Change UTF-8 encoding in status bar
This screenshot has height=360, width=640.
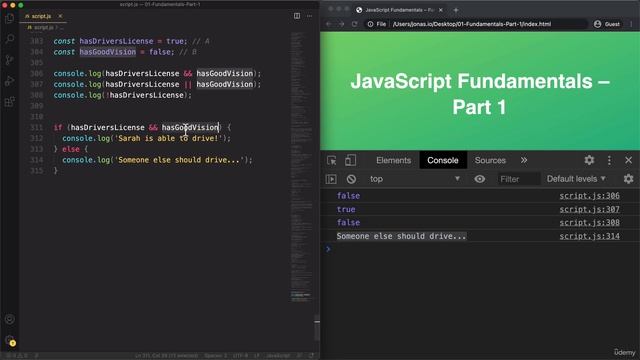click(240, 356)
